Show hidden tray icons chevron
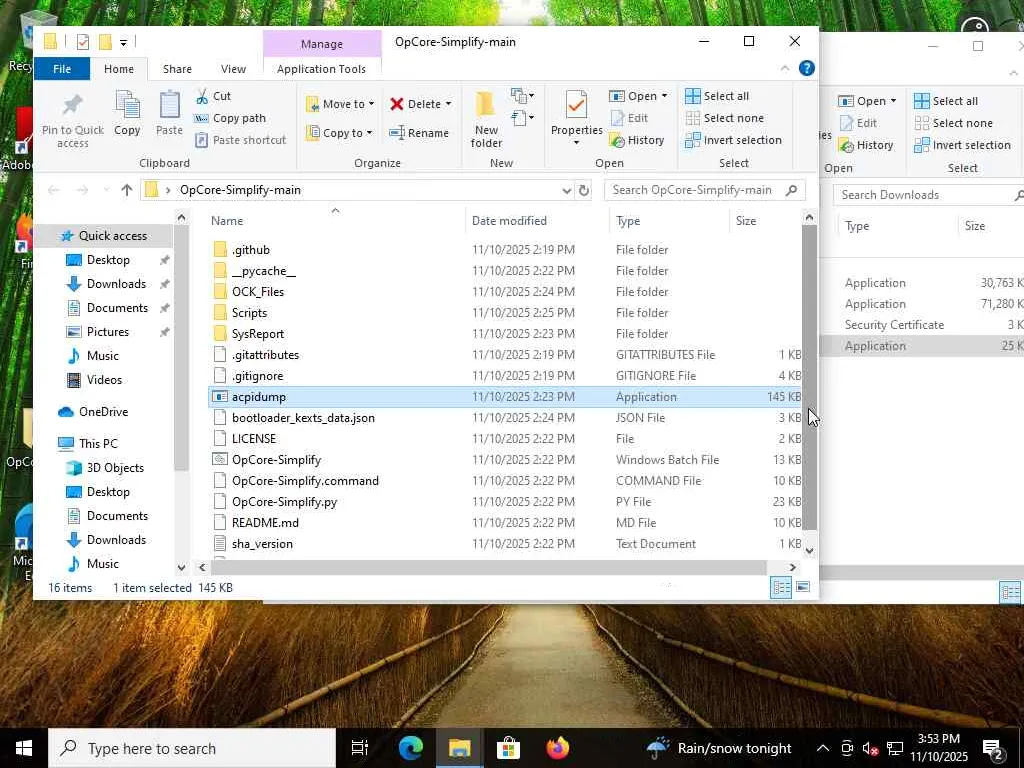 823,748
